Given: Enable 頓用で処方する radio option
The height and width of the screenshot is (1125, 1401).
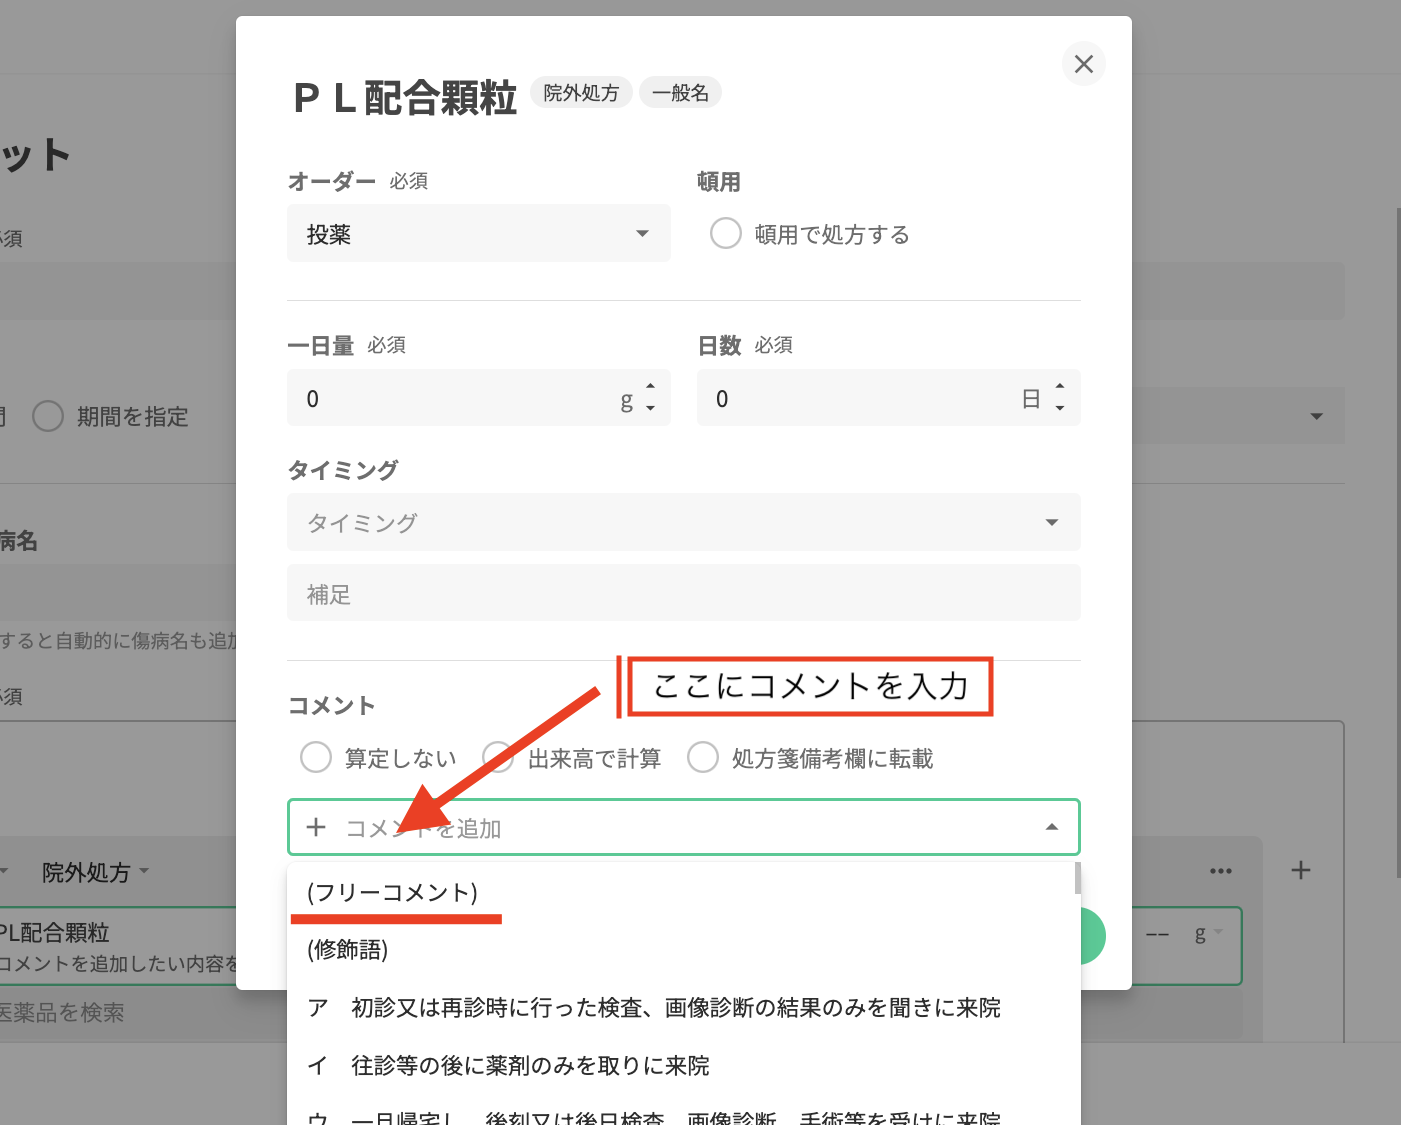Looking at the screenshot, I should coord(725,234).
